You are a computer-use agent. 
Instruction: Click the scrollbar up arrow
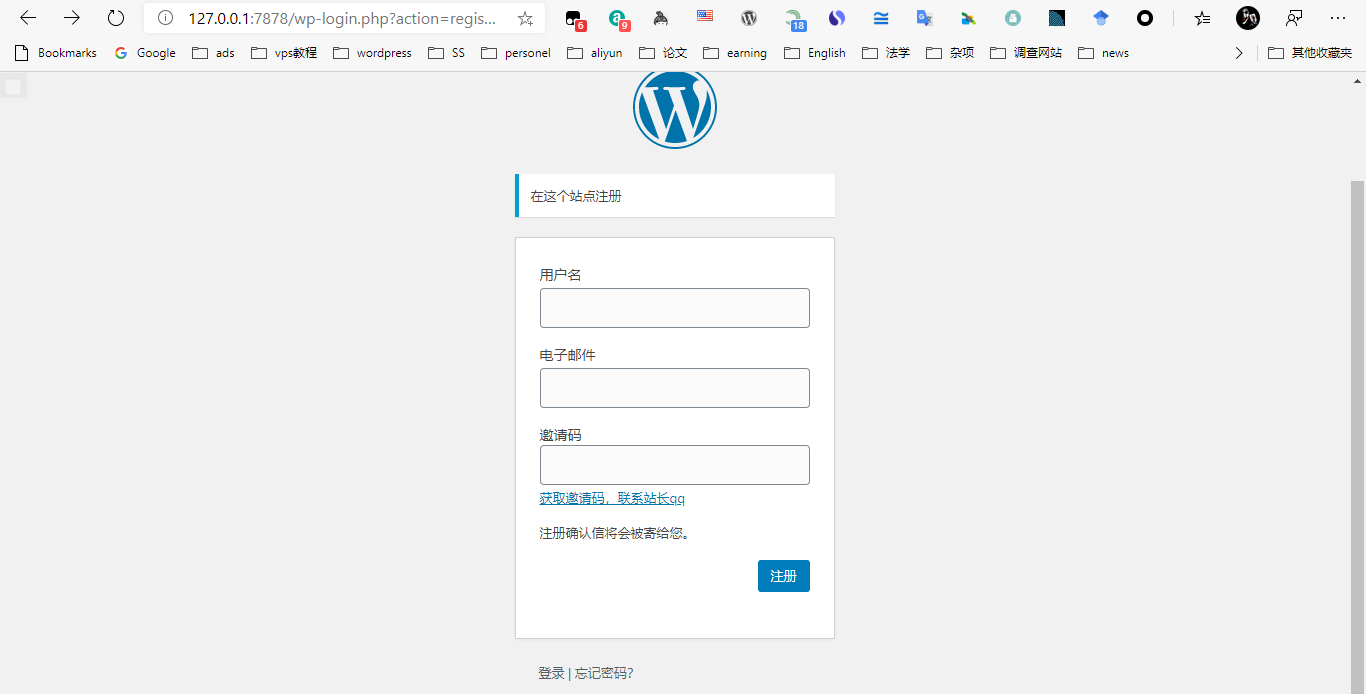pos(1358,81)
